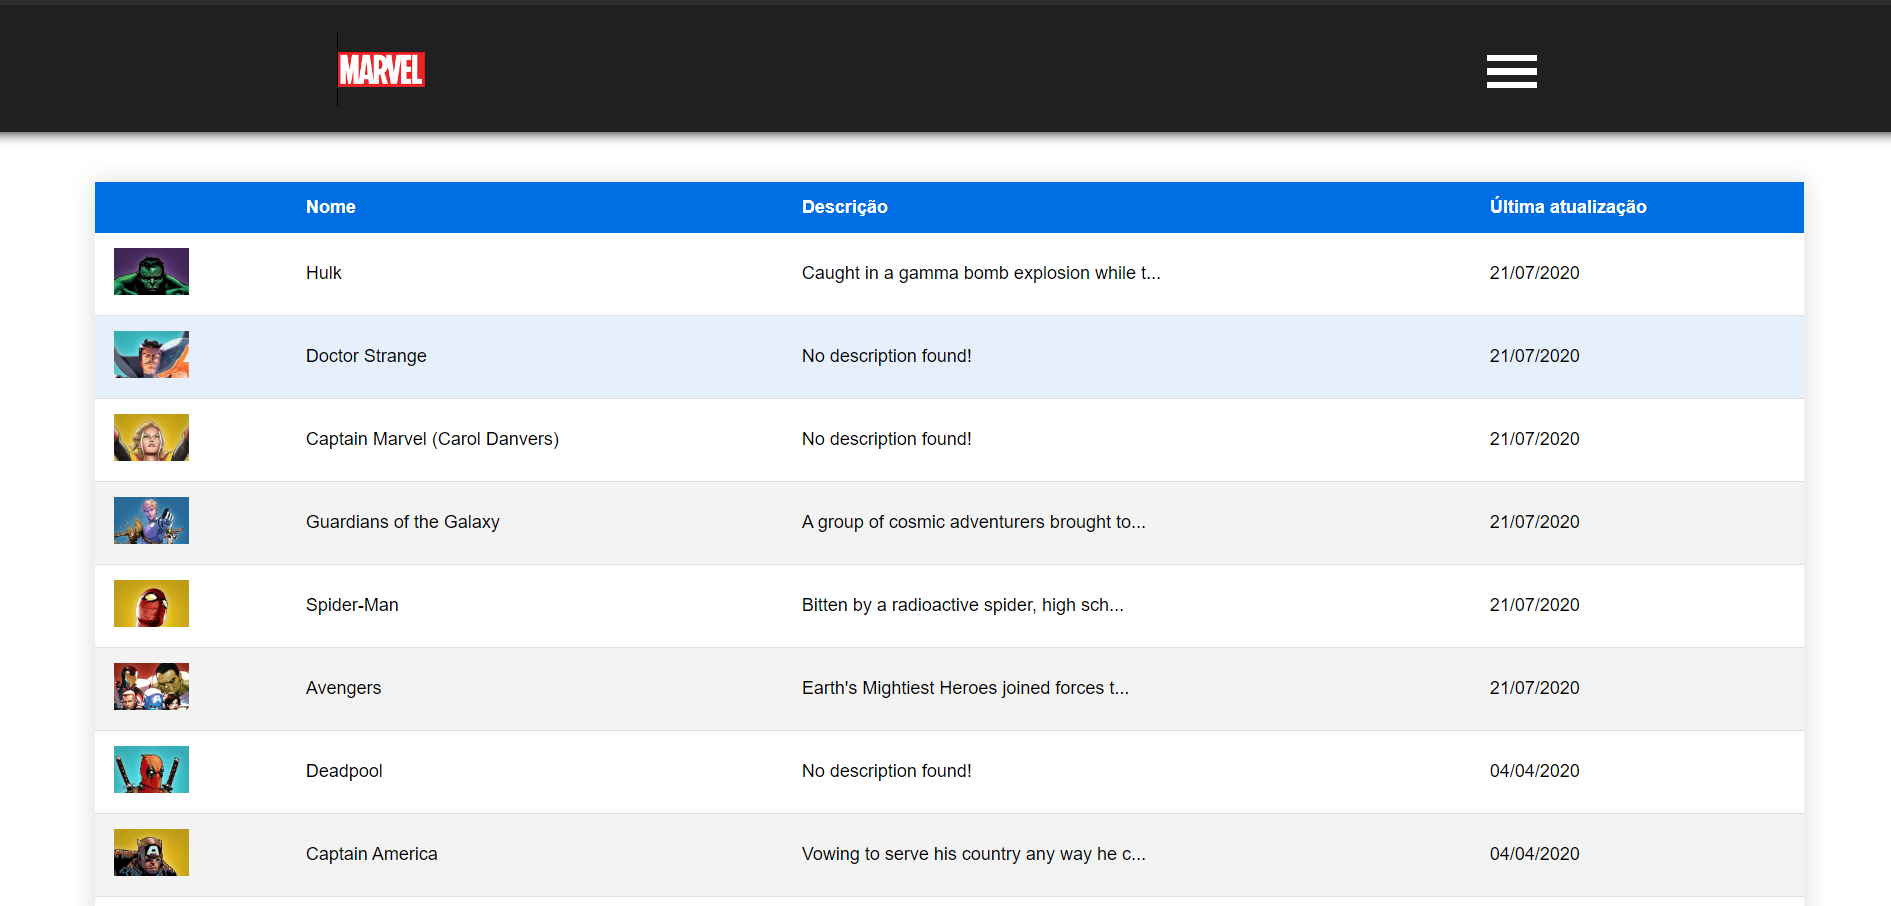Select the Hulk name cell
The image size is (1891, 906).
pos(324,273)
